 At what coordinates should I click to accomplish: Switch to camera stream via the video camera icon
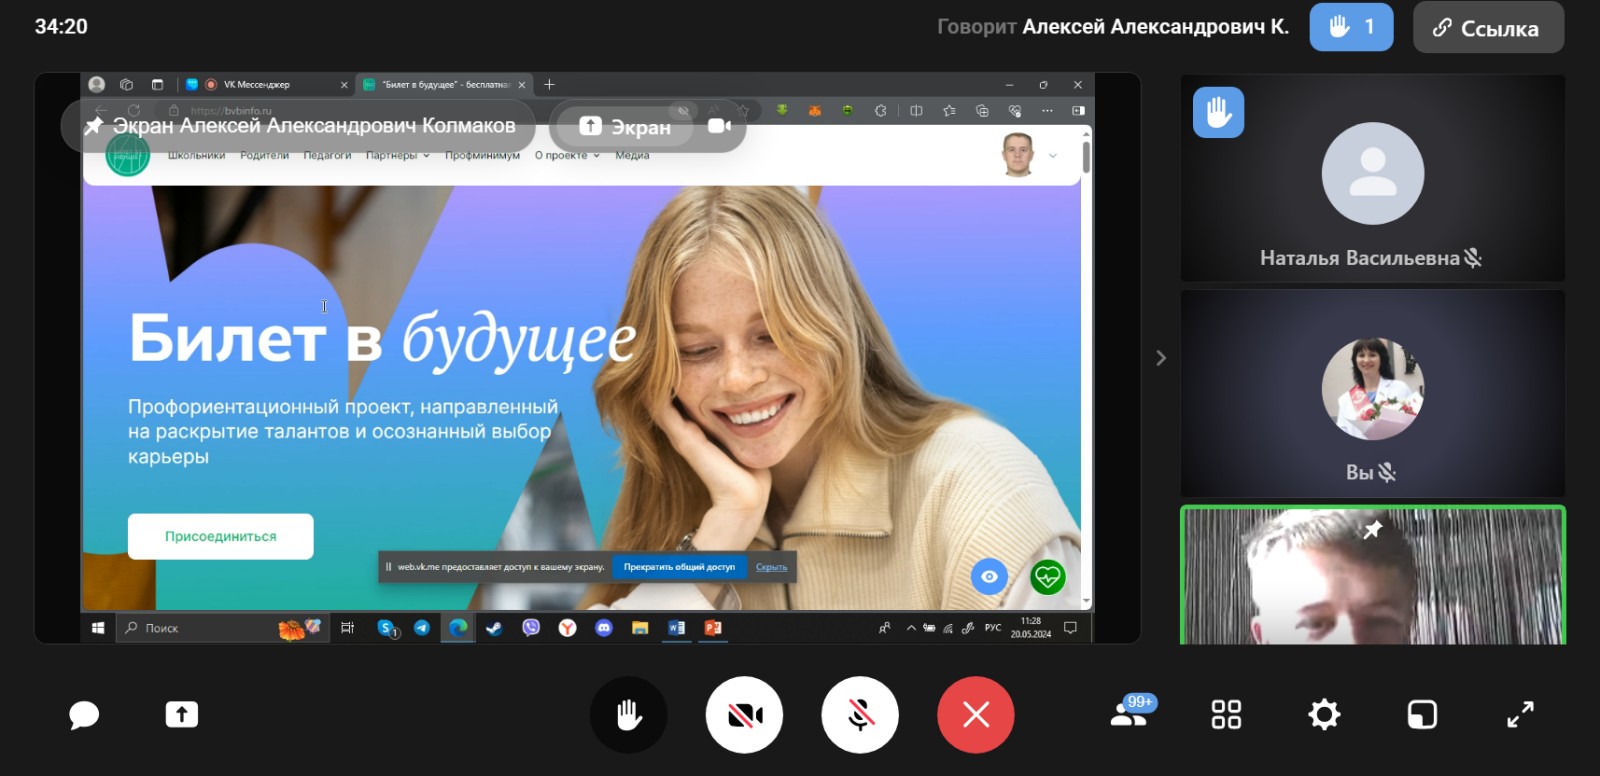click(x=719, y=126)
